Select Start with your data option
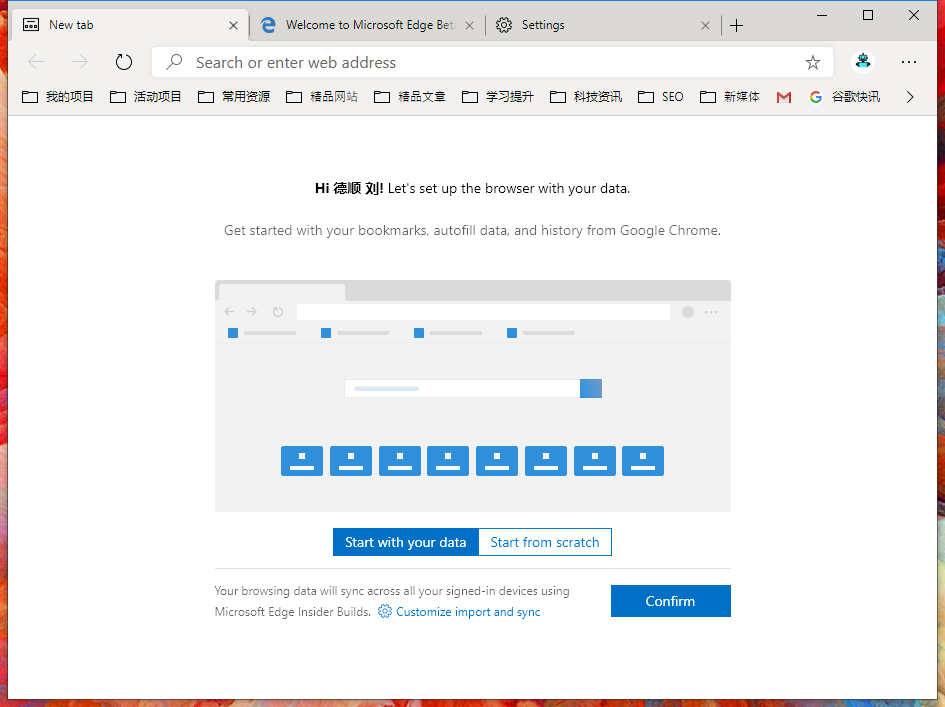Screen dimensions: 945x707 406,542
